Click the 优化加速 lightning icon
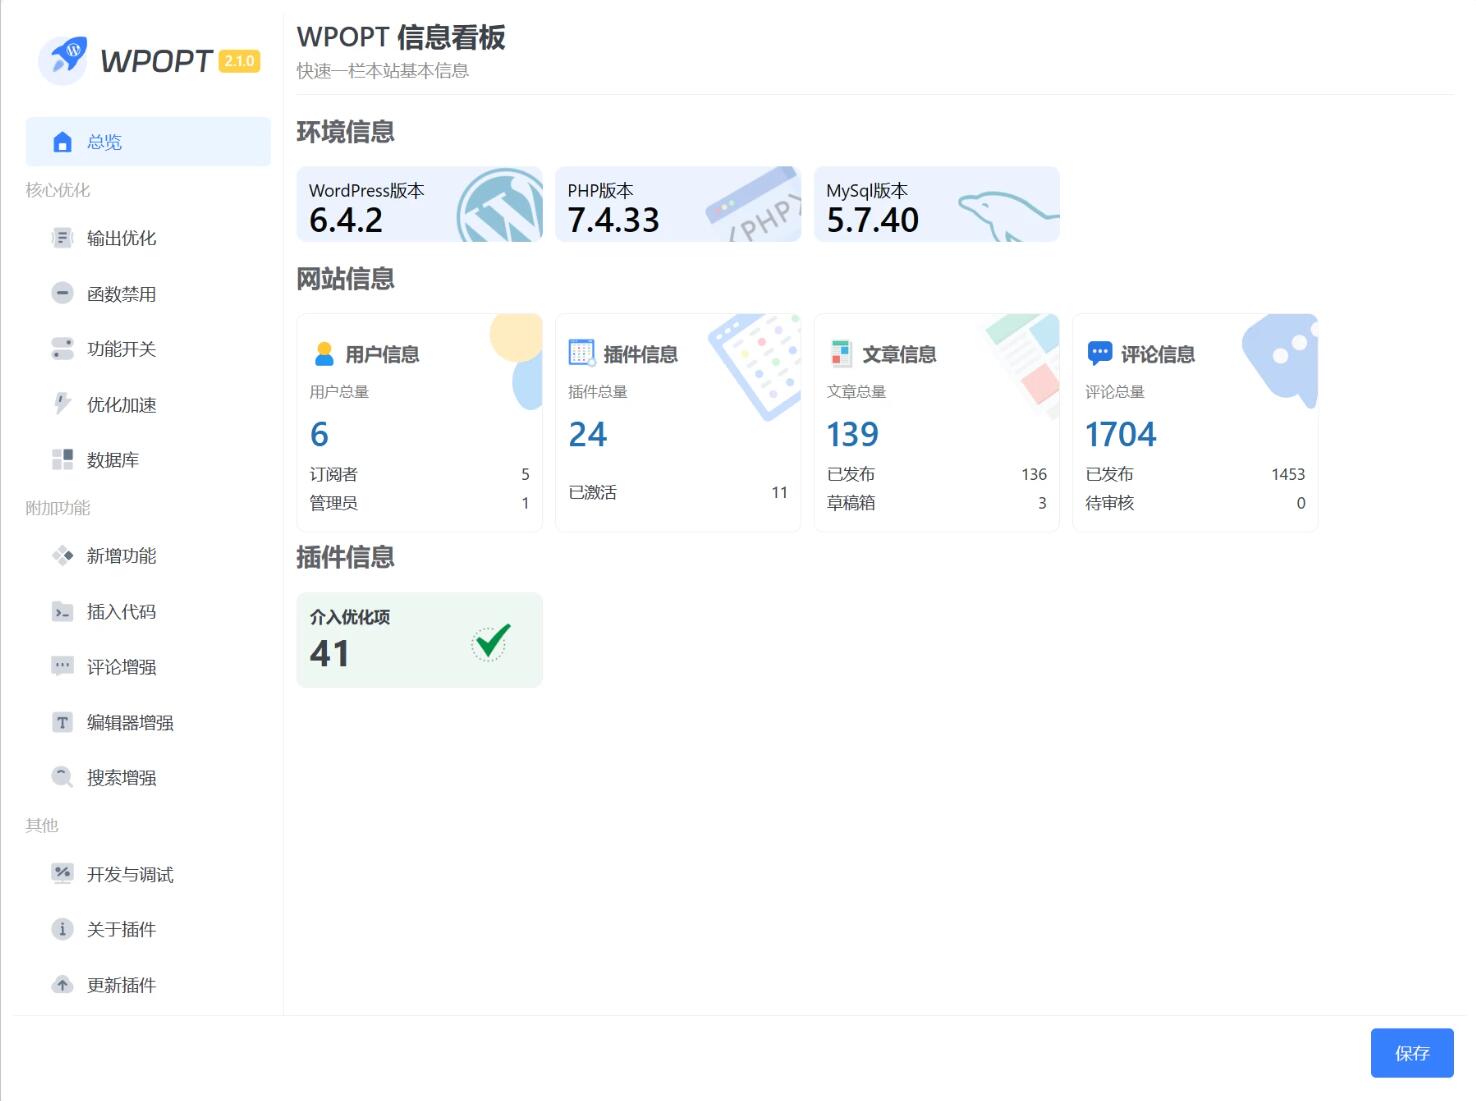 coord(62,404)
